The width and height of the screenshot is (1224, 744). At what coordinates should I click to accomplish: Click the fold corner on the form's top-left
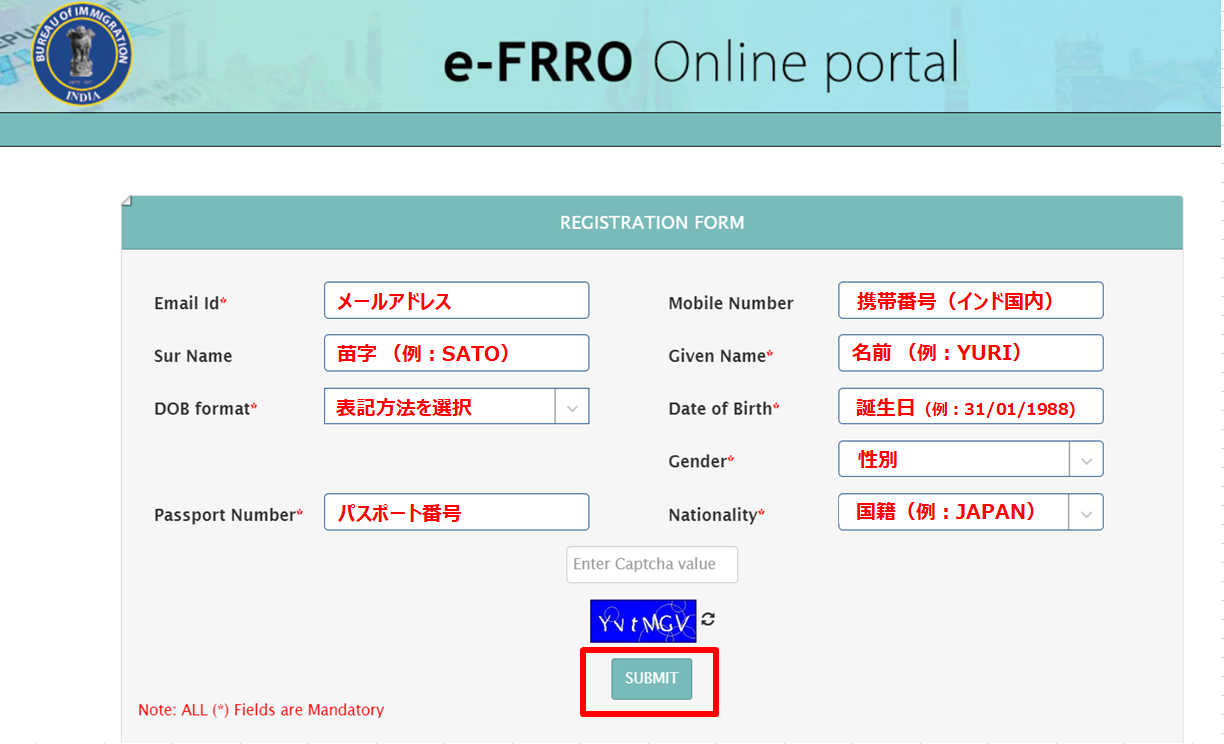point(127,200)
